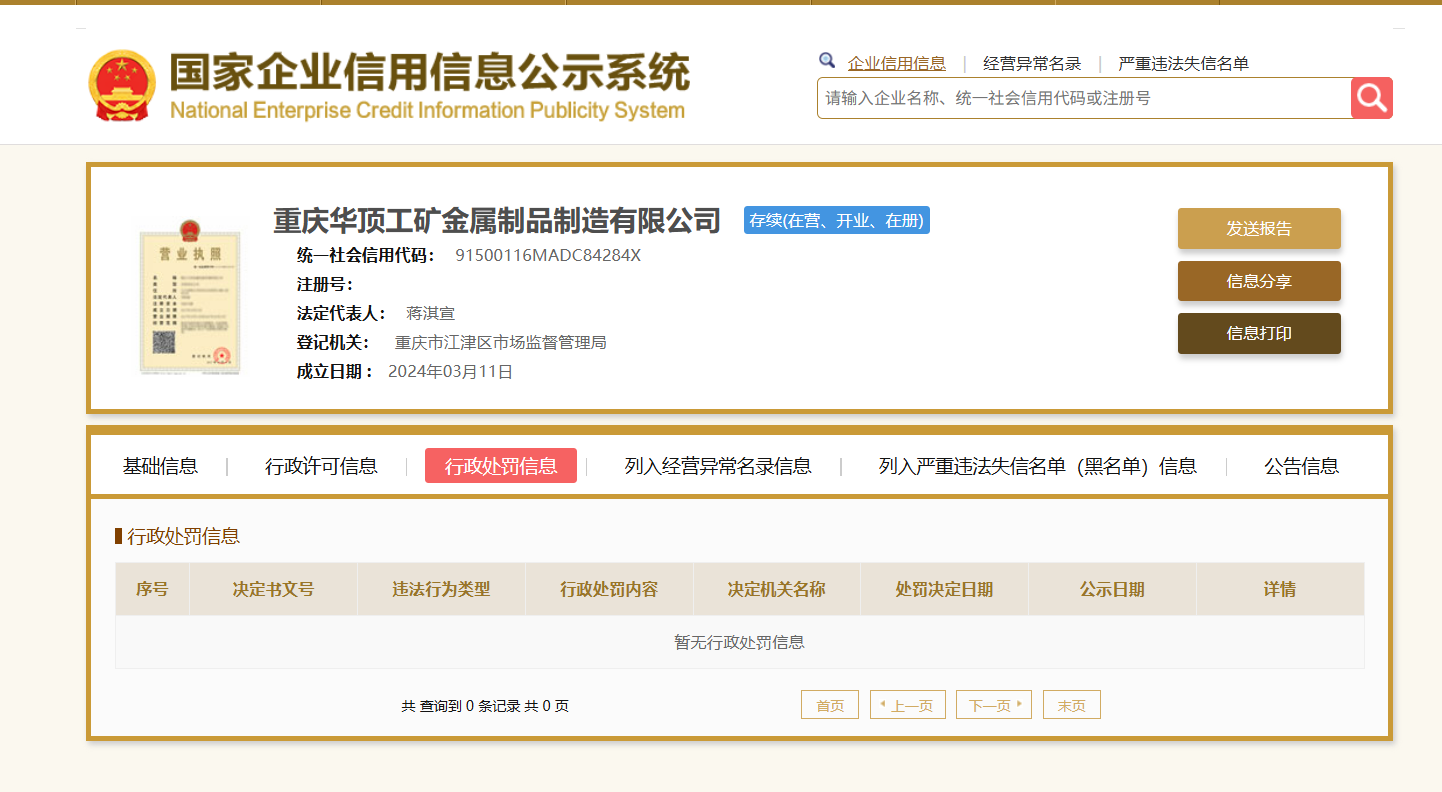Image resolution: width=1442 pixels, height=792 pixels.
Task: Click the 国家企业信用信息公示系统 site title
Action: pos(429,73)
